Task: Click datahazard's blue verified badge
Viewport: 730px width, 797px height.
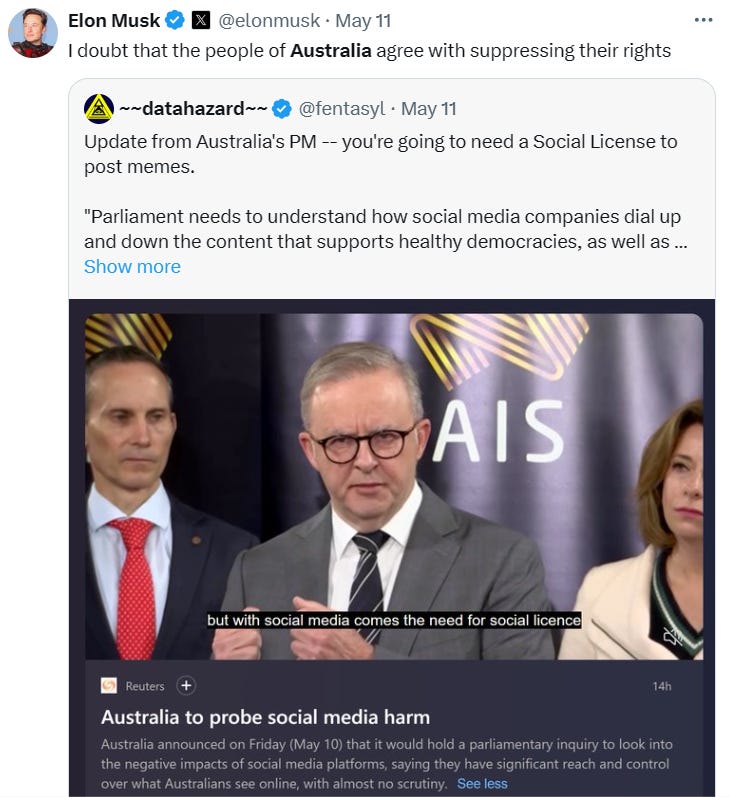Action: [282, 109]
